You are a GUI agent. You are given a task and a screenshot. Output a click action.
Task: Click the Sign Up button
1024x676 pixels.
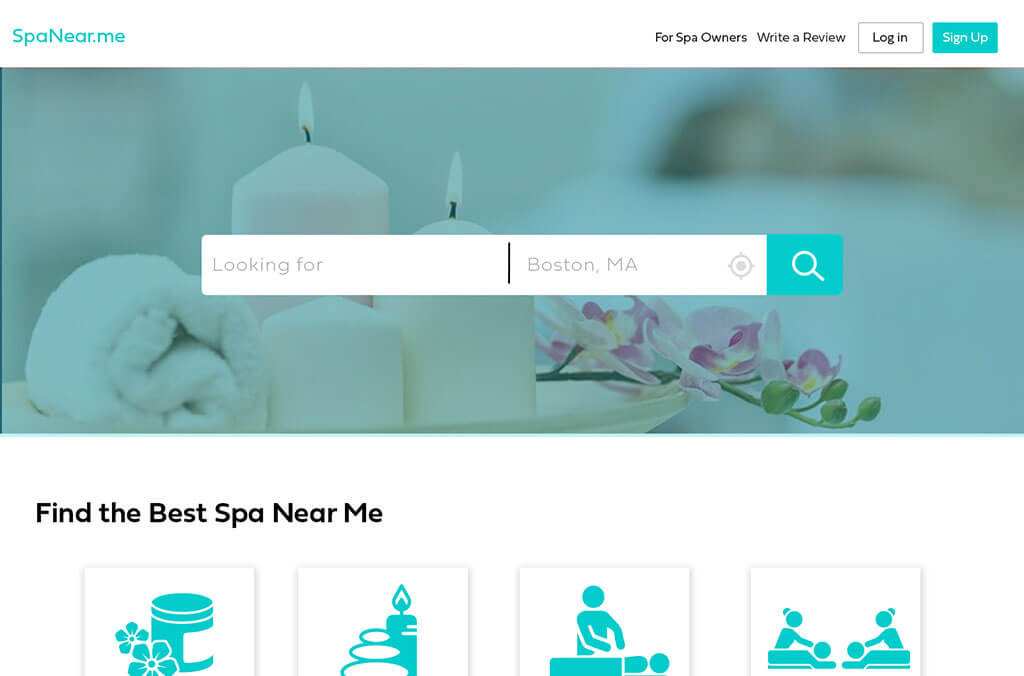(x=965, y=37)
